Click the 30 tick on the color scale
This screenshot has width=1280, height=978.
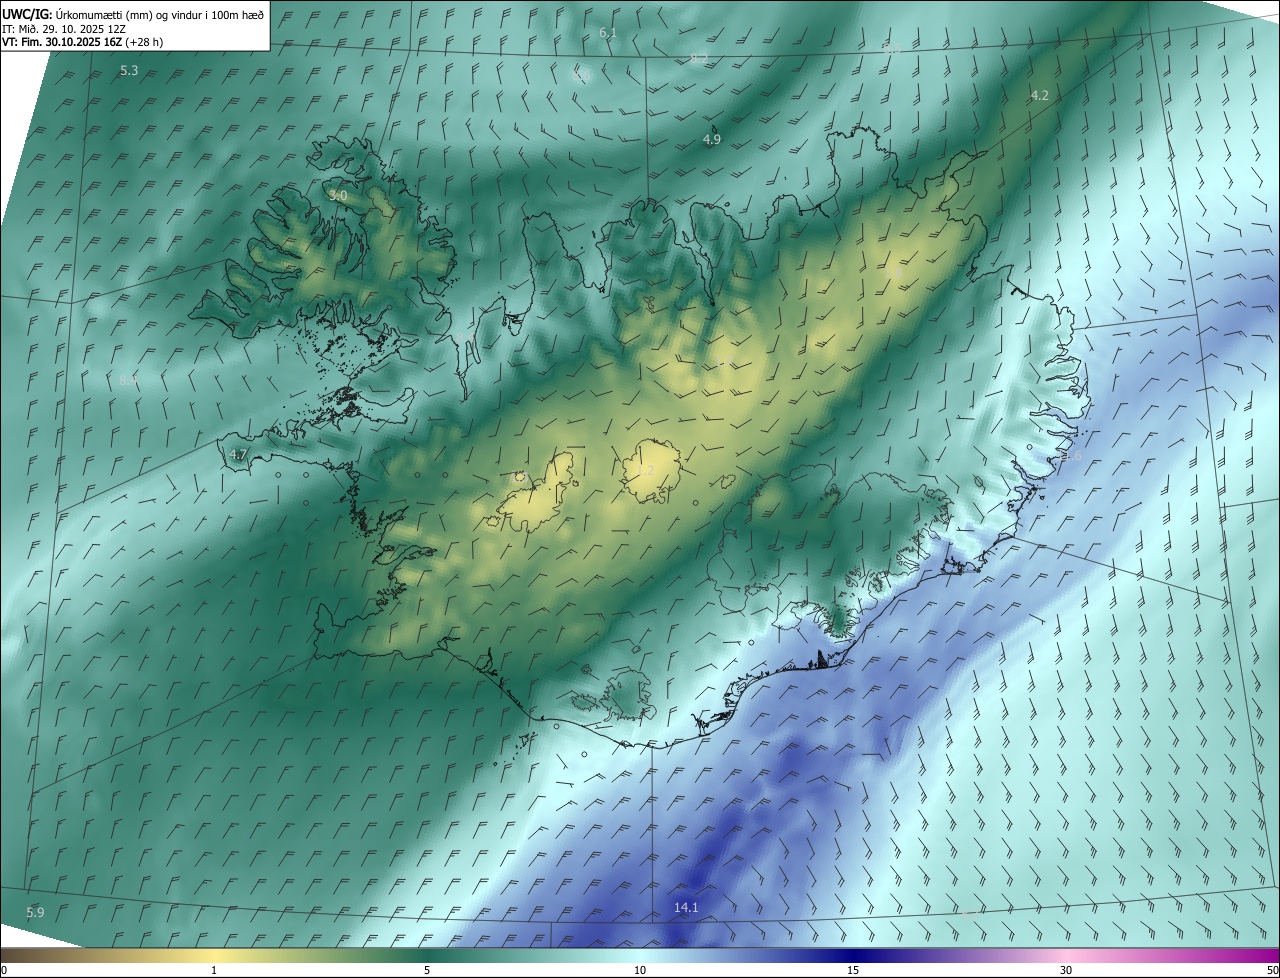(1066, 970)
